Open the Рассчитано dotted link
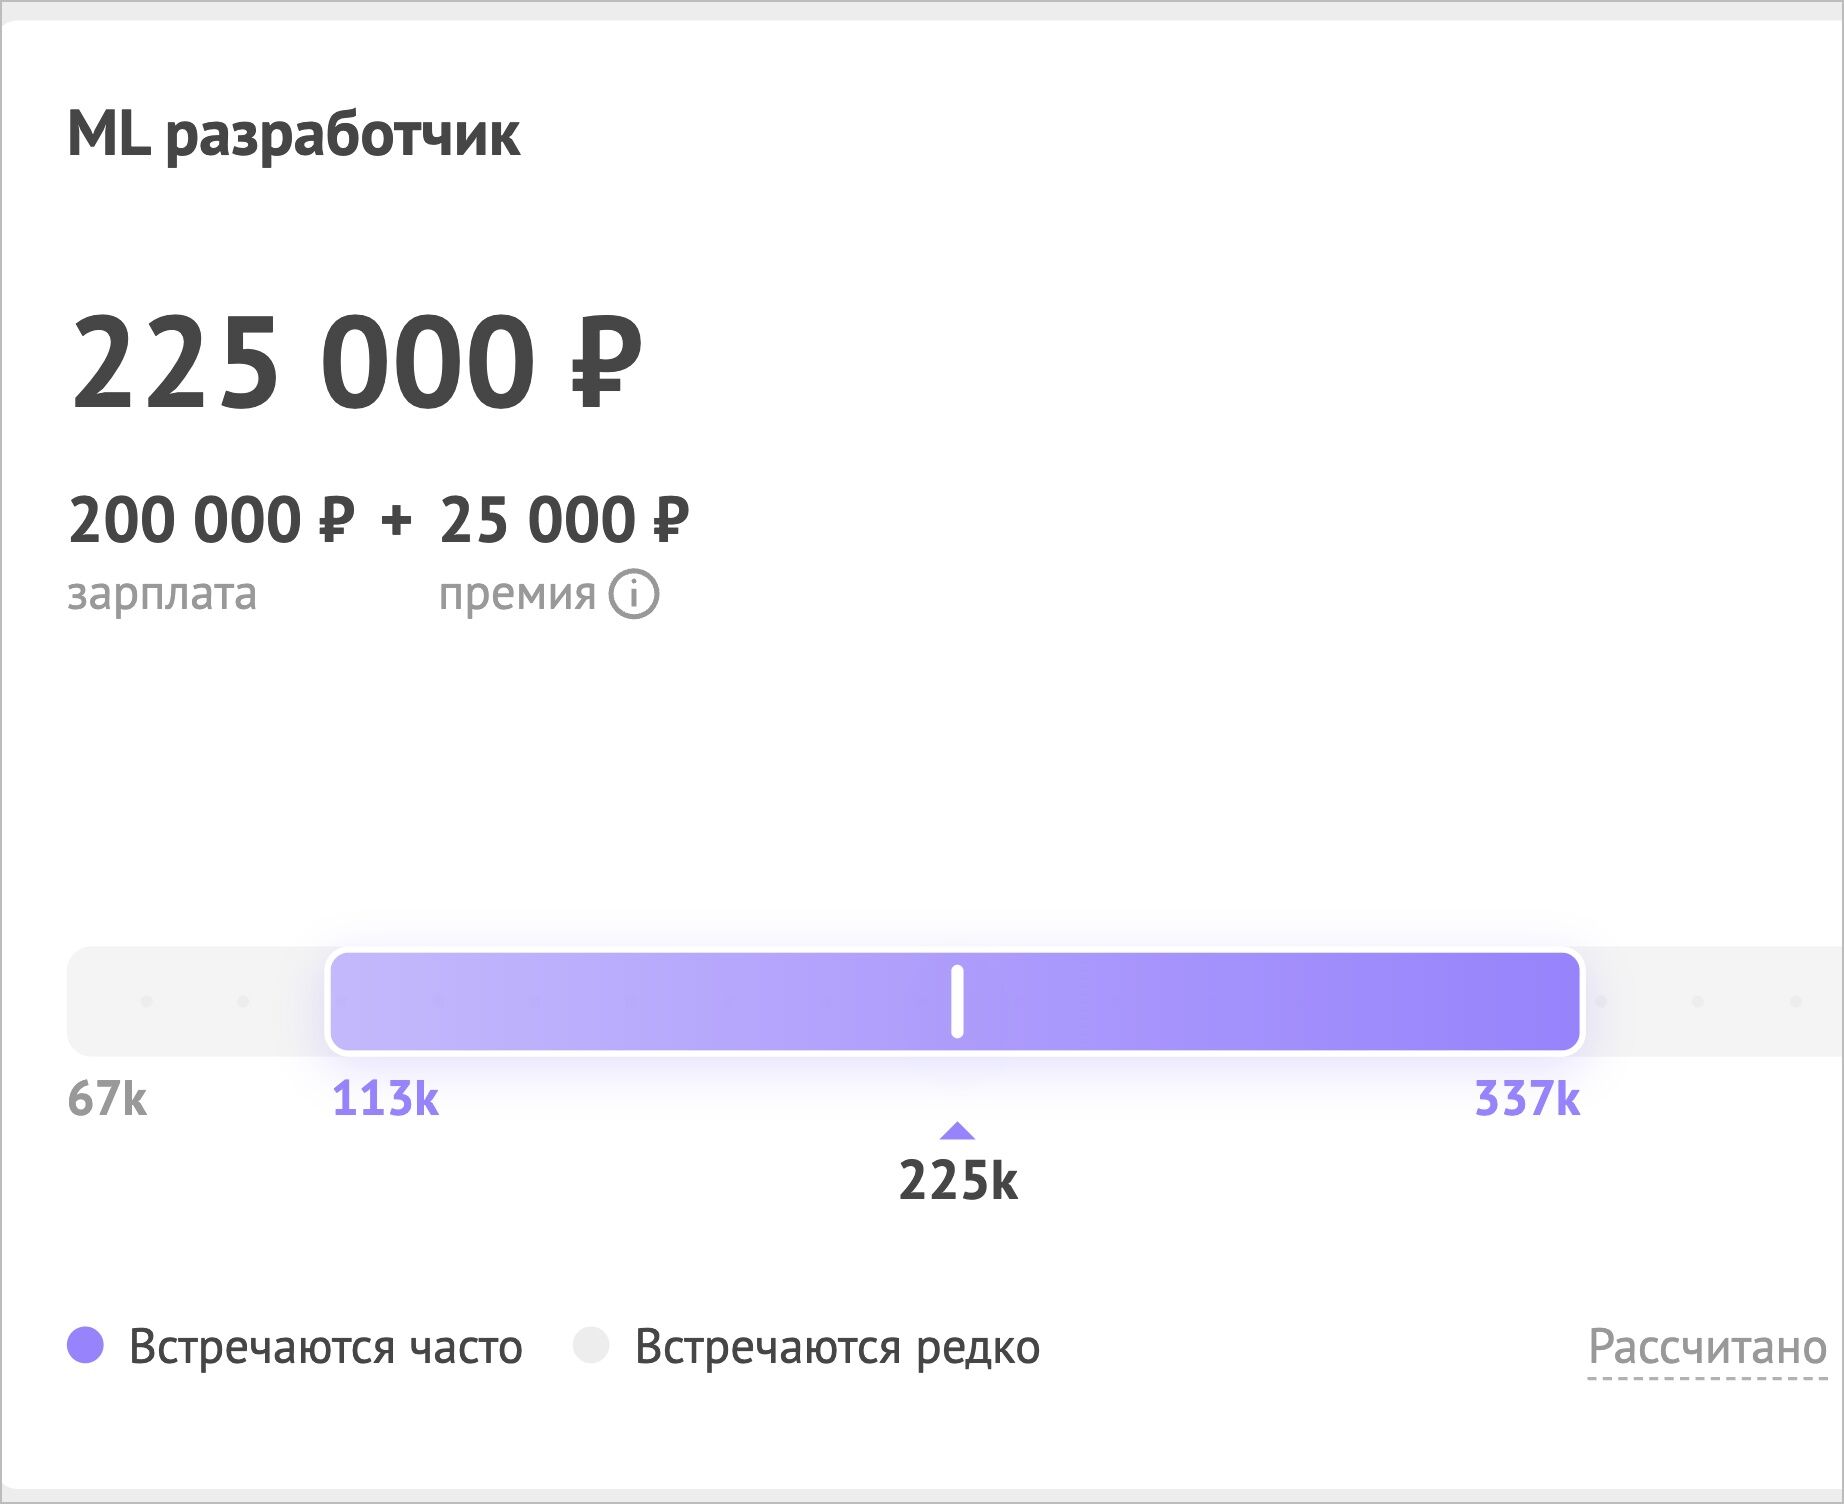Viewport: 1844px width, 1504px height. [1707, 1348]
